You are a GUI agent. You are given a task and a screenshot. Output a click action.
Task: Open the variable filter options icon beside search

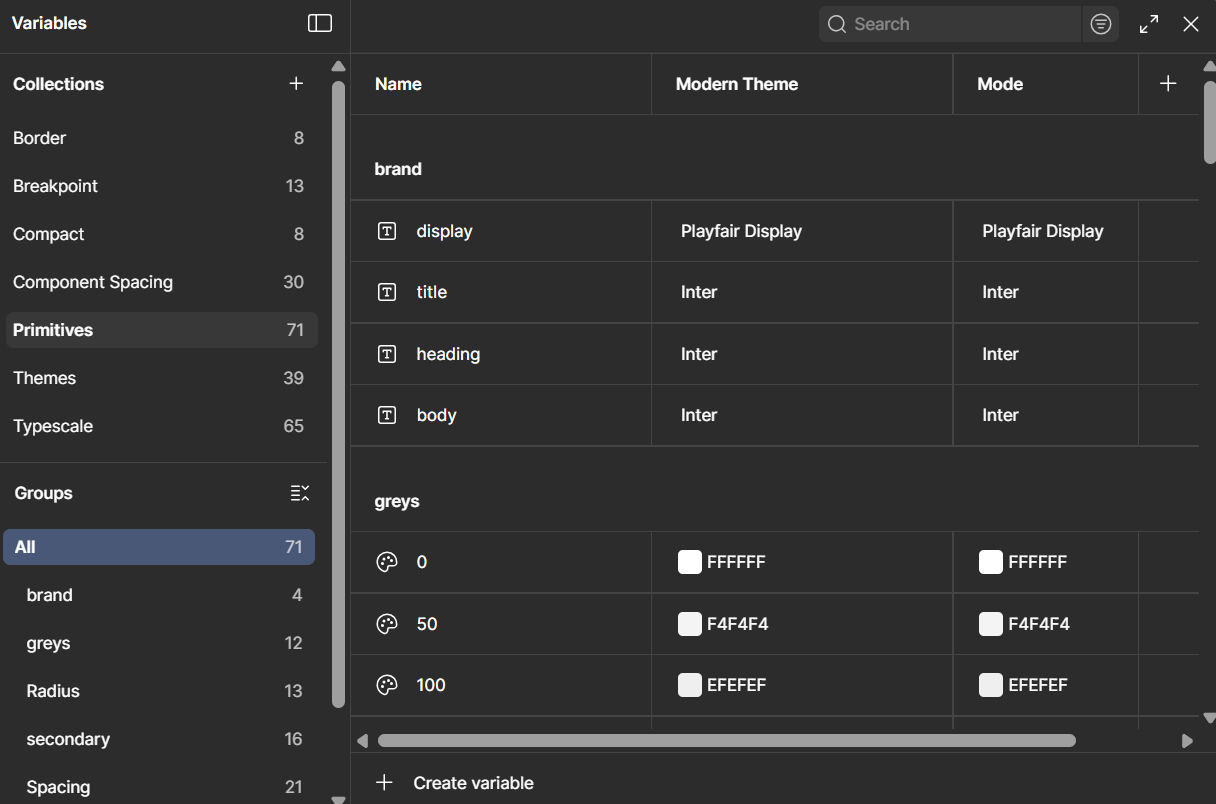[1101, 23]
